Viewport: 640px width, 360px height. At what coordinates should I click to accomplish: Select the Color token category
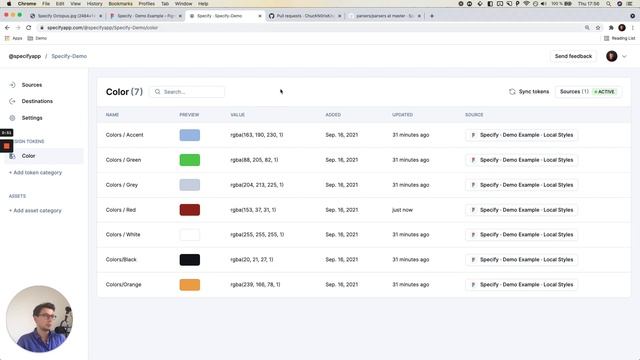[44, 156]
